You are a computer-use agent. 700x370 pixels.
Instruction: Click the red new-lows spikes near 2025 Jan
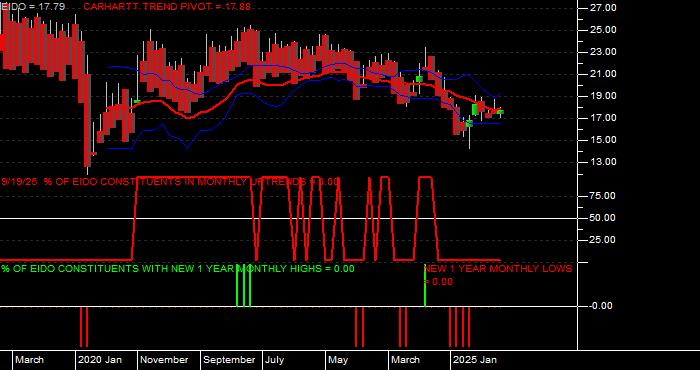pos(459,327)
